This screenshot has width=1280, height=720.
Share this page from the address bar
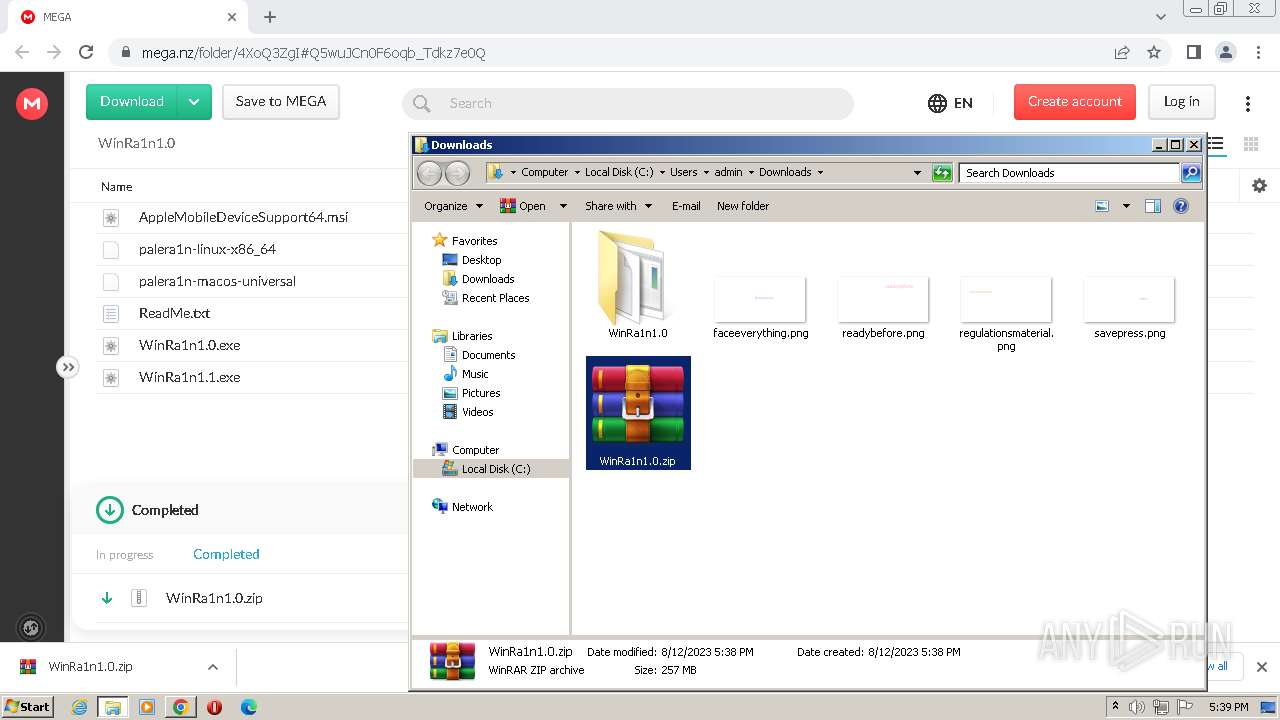[x=1122, y=52]
